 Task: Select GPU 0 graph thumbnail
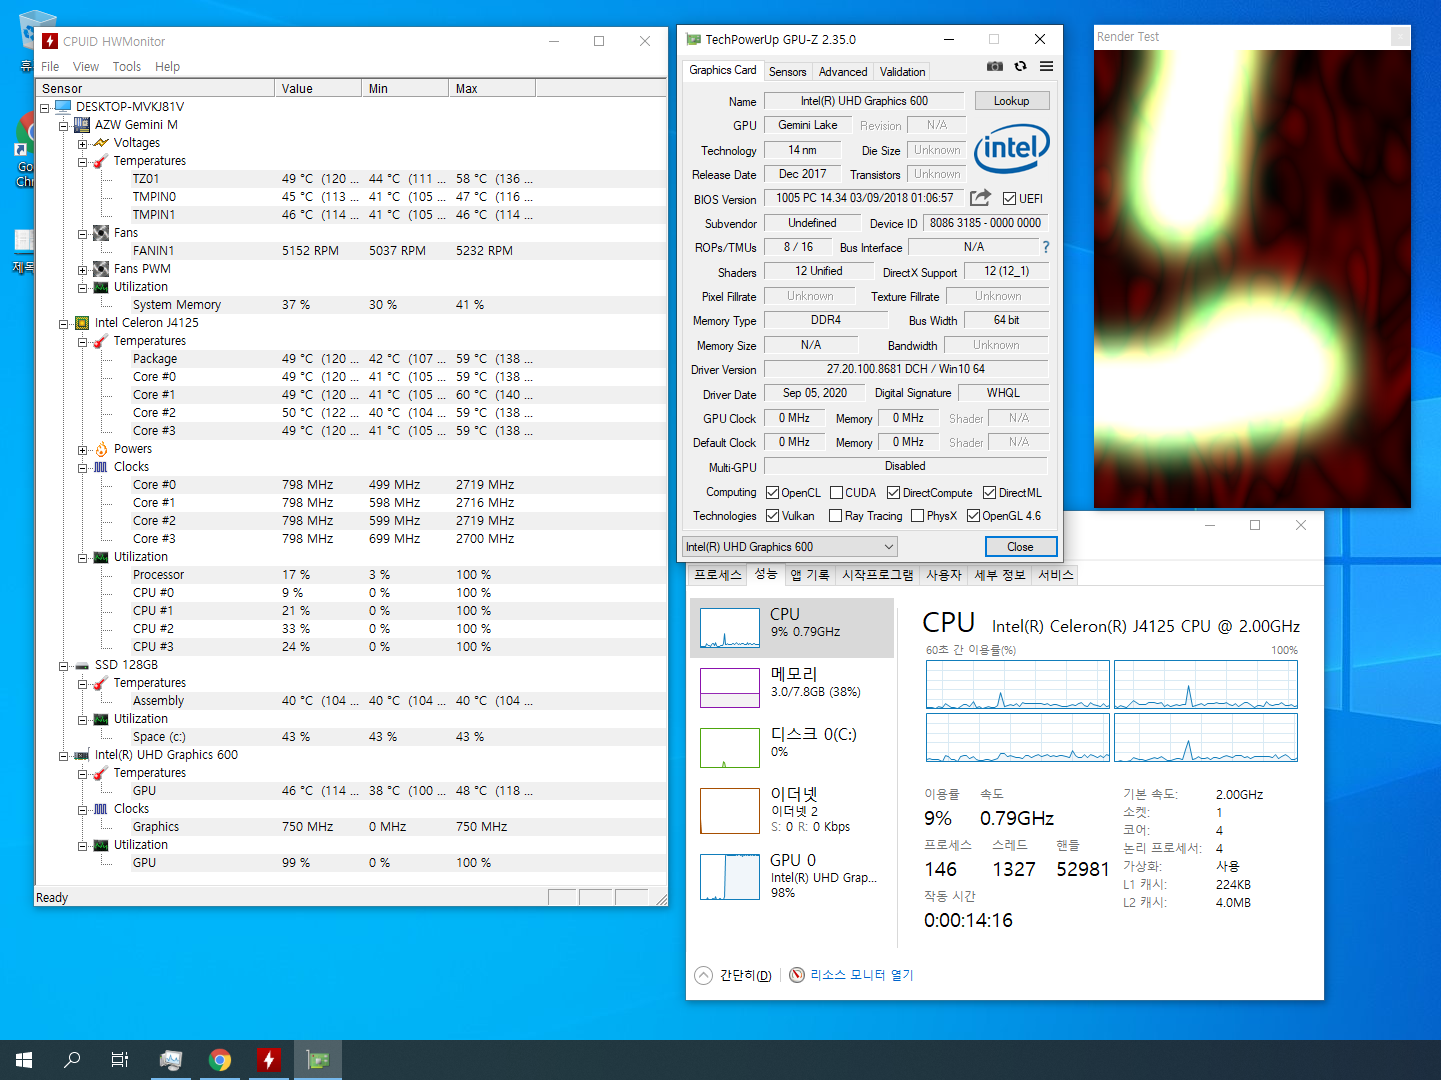[730, 877]
